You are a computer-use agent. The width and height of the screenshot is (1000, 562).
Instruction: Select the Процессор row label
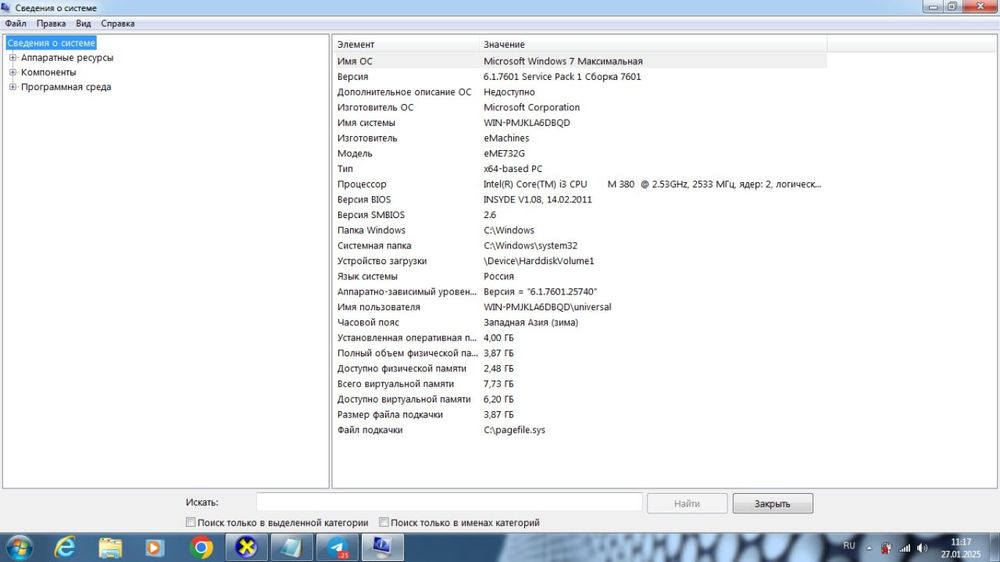362,184
